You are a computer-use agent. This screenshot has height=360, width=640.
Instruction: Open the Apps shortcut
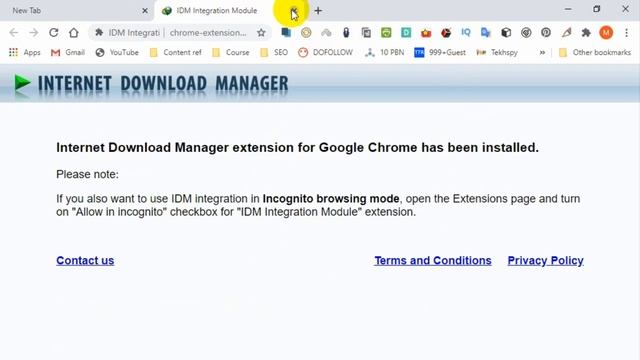tap(24, 52)
